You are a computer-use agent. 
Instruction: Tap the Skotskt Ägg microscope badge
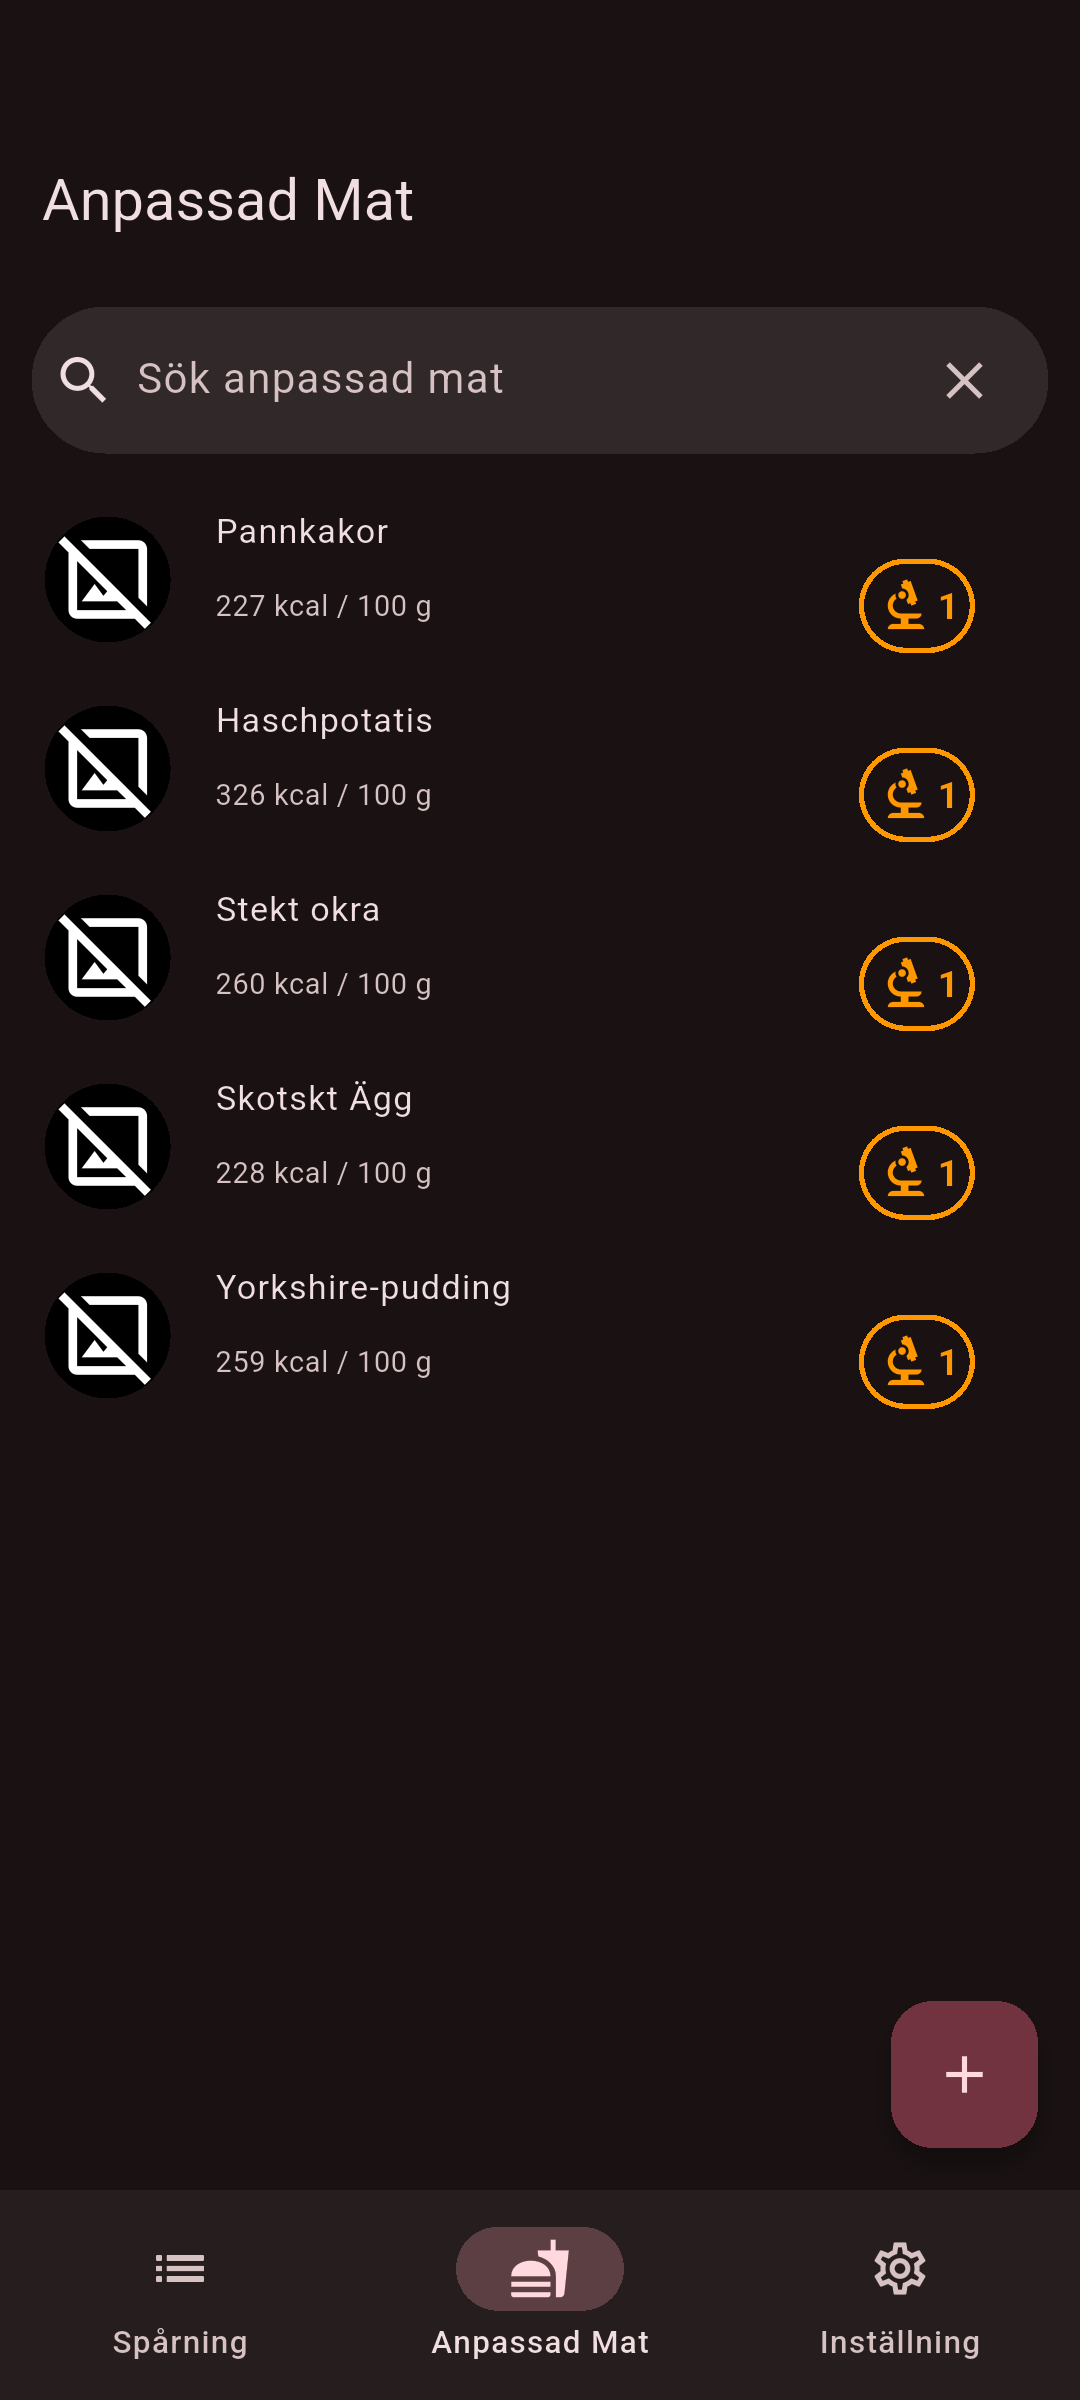point(916,1173)
